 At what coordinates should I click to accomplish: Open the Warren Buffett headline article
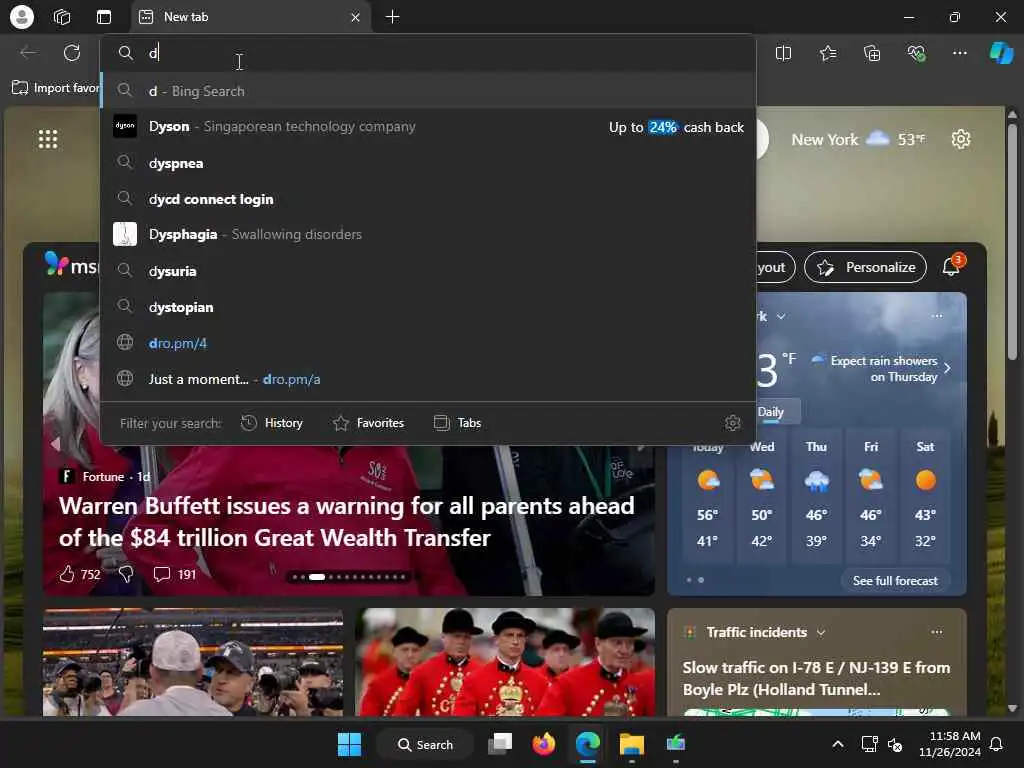pyautogui.click(x=346, y=522)
